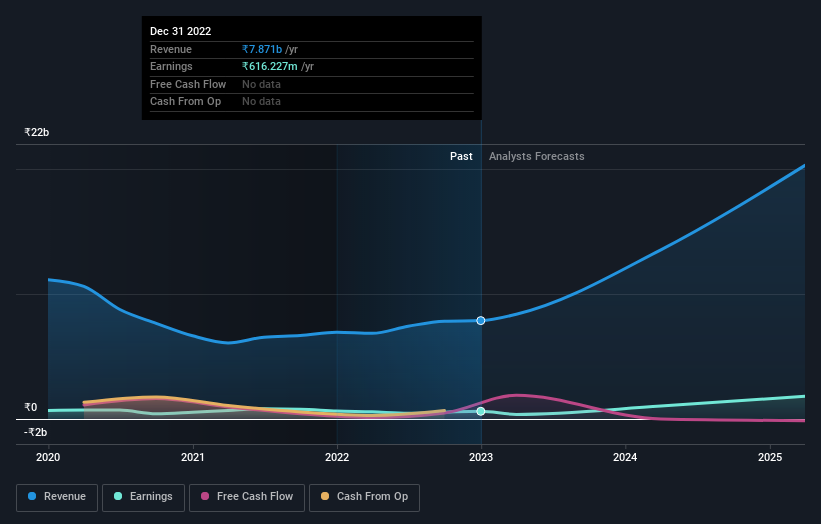Click the 2024 x-axis label

625,458
